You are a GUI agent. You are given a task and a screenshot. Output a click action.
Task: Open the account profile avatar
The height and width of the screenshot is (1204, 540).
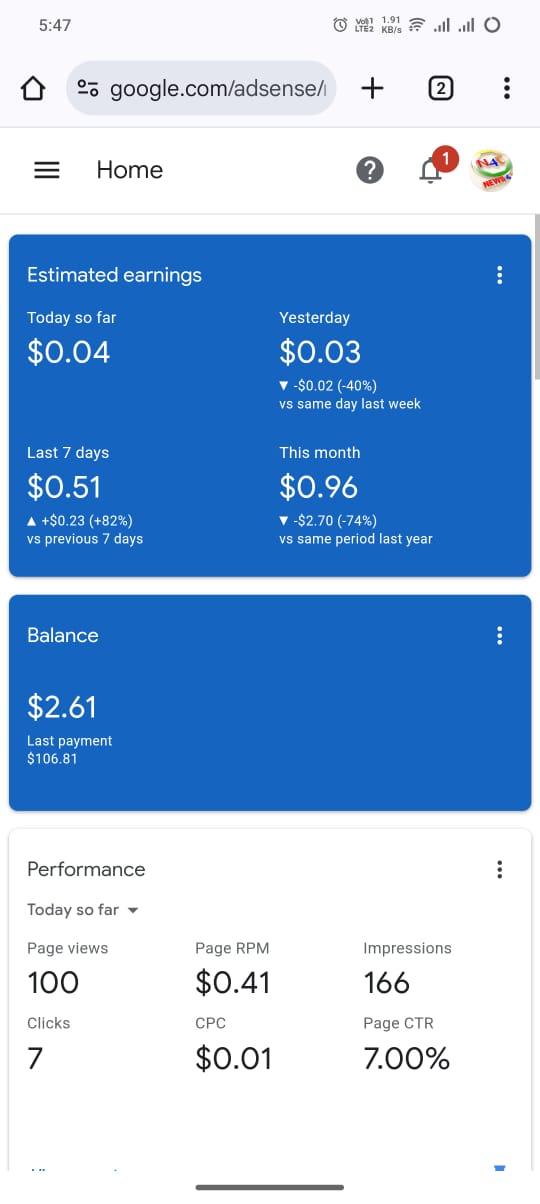493,171
